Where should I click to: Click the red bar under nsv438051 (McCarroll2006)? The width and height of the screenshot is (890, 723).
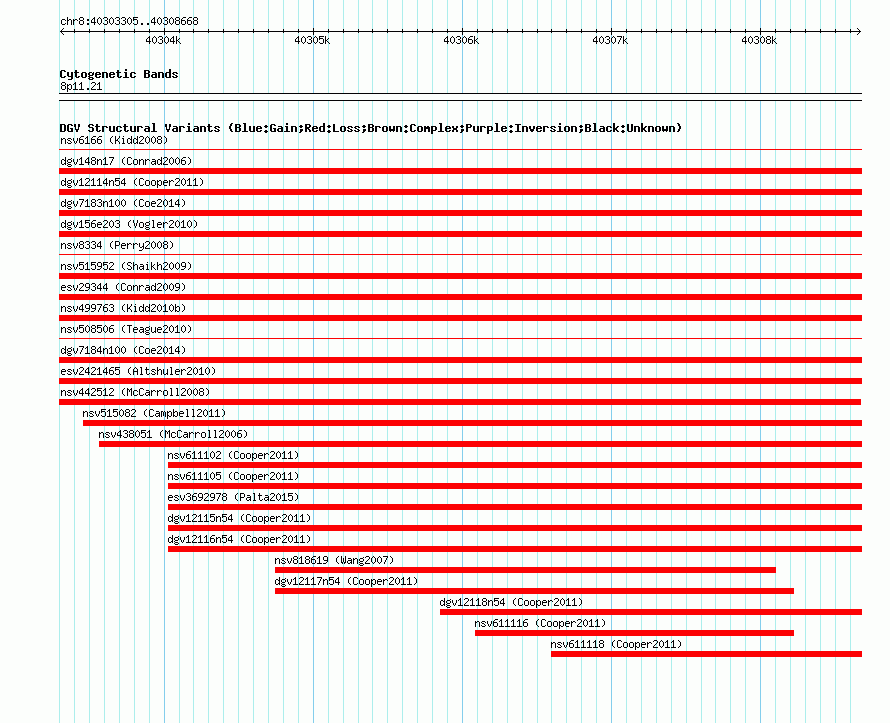(480, 444)
